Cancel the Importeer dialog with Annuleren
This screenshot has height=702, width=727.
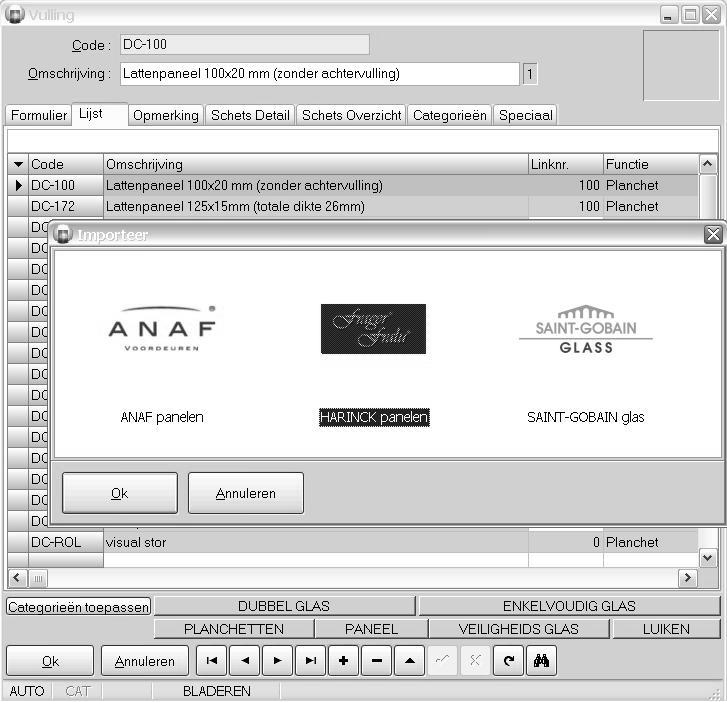point(246,493)
